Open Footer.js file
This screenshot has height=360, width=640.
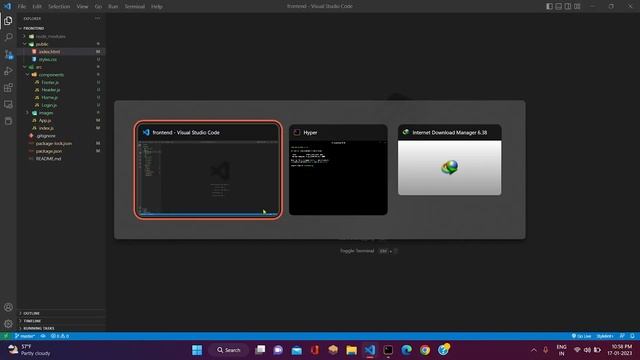click(x=50, y=82)
